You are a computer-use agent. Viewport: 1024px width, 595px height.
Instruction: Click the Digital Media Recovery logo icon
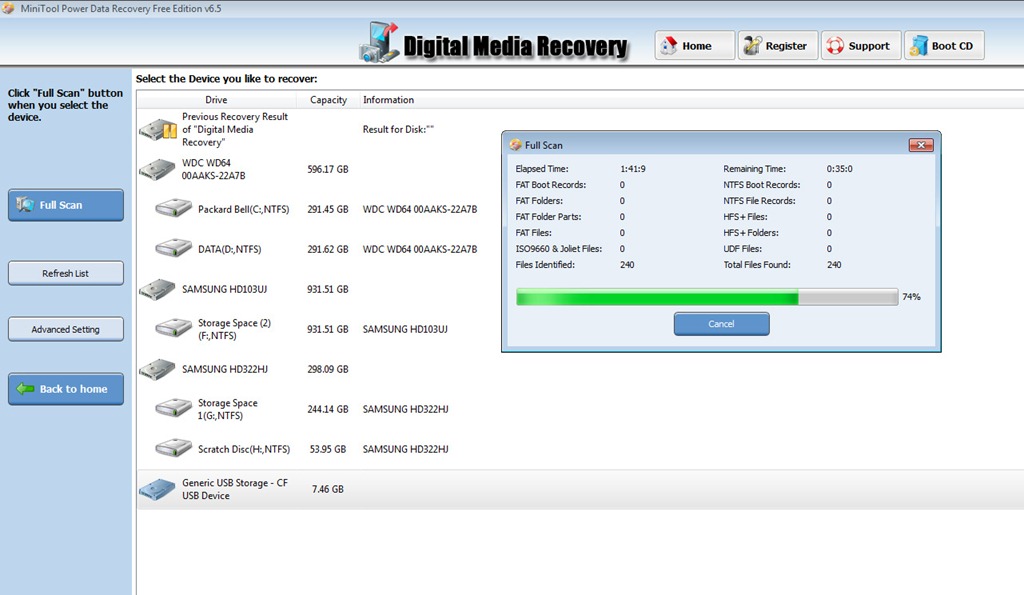pyautogui.click(x=379, y=42)
